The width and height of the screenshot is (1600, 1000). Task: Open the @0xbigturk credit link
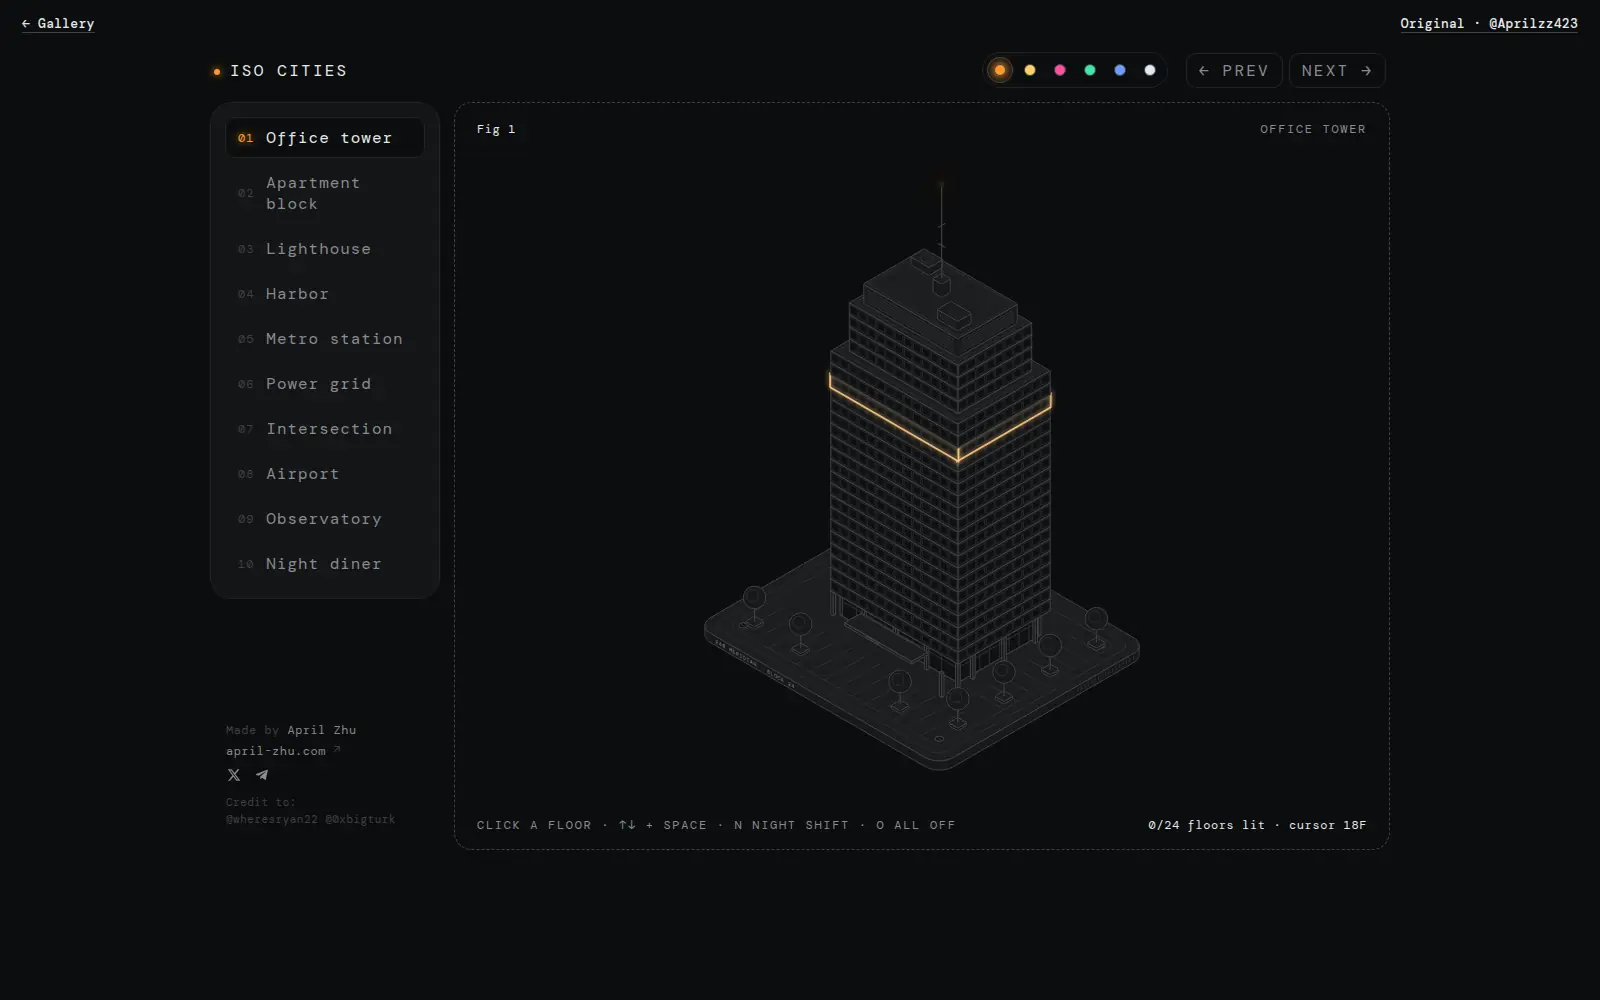click(x=360, y=819)
